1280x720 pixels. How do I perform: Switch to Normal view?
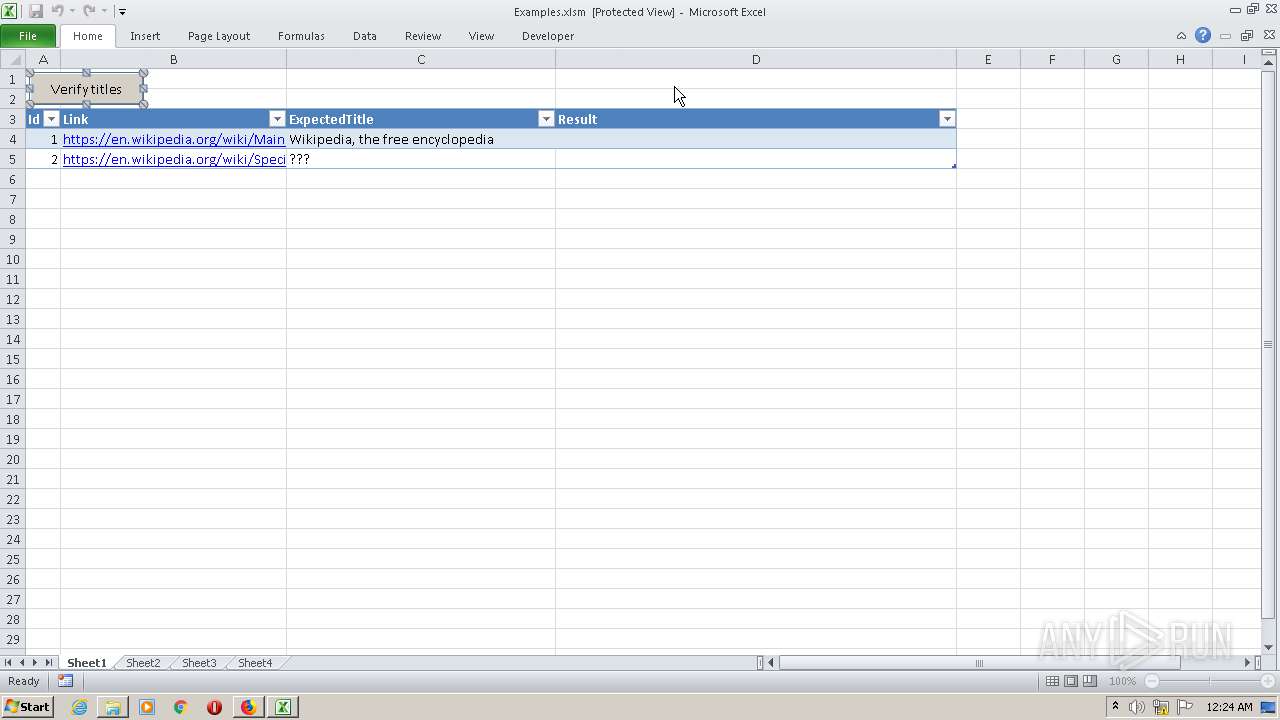tap(1052, 681)
